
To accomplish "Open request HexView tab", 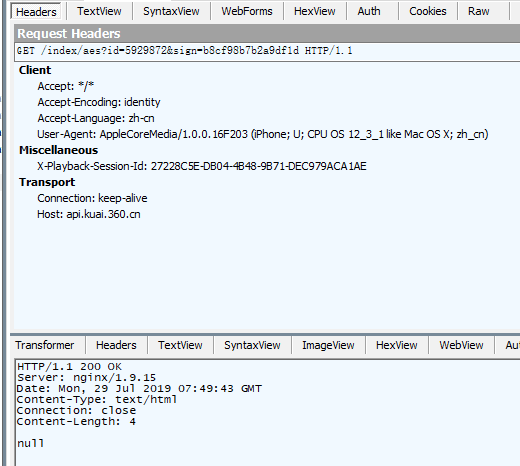I will tap(314, 11).
